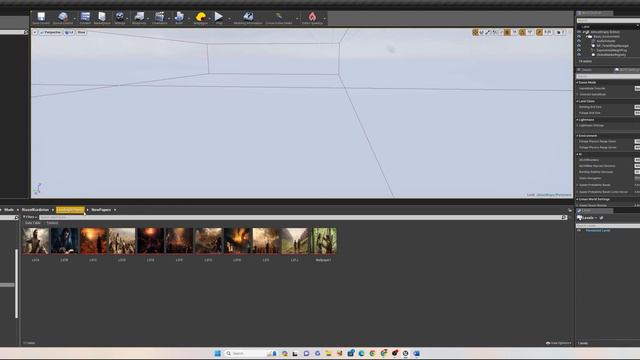Screen dimensions: 640x360
Task: Click the highlighted yellow breadcrumb folder
Action: (x=70, y=210)
